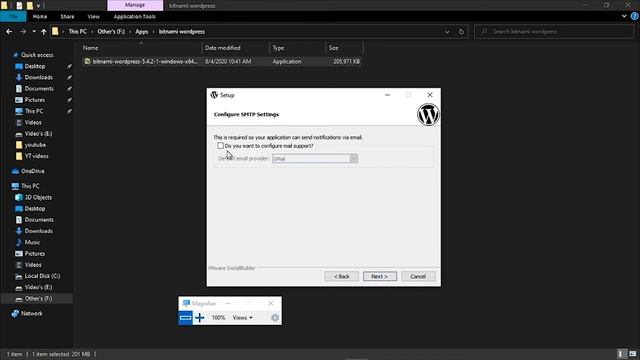Expand address bar history dropdown
Viewport: 640px width, 360px height.
click(x=447, y=31)
